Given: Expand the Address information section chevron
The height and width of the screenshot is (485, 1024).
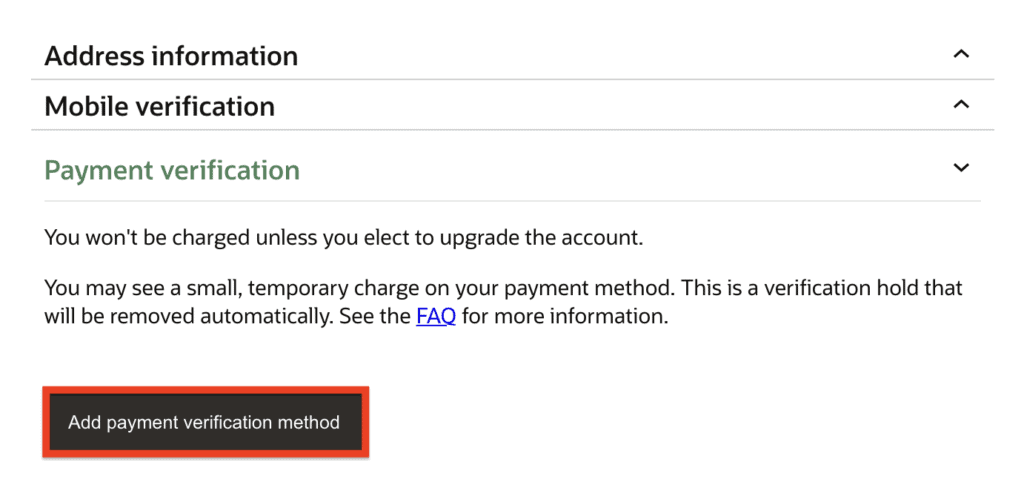Looking at the screenshot, I should (961, 54).
